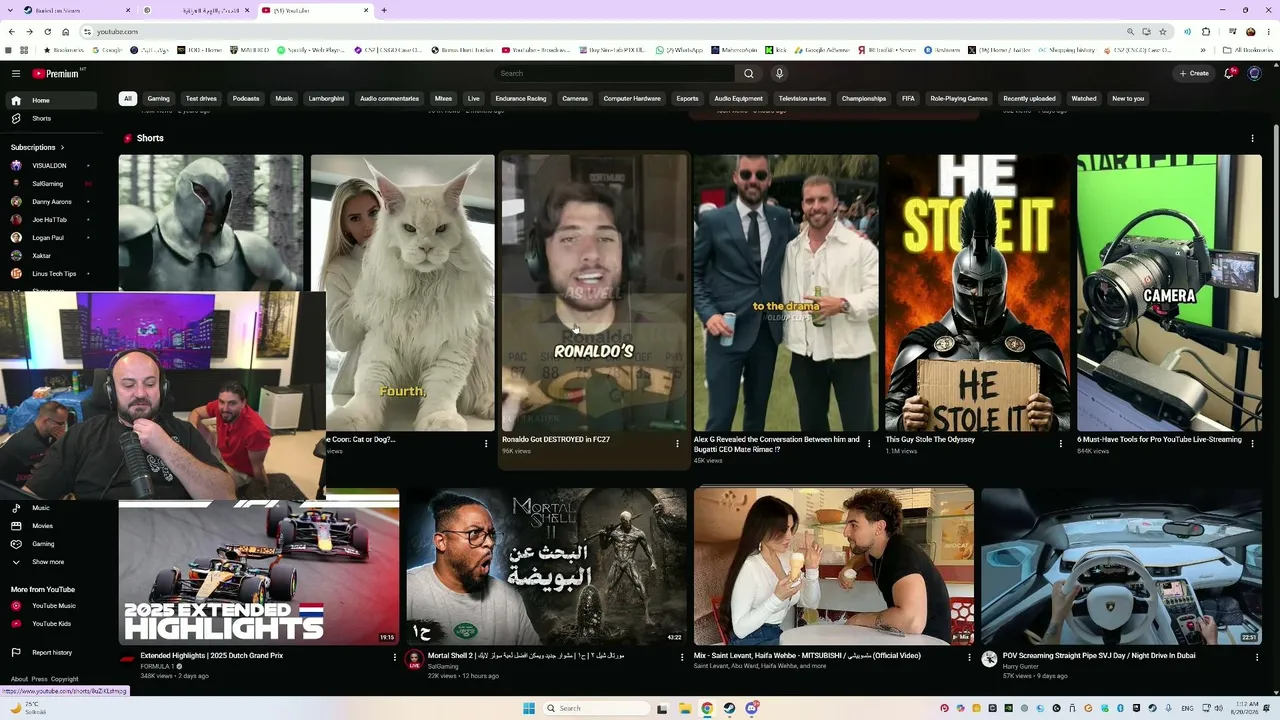The width and height of the screenshot is (1280, 720).
Task: Reload the page in the browser
Action: 47,31
